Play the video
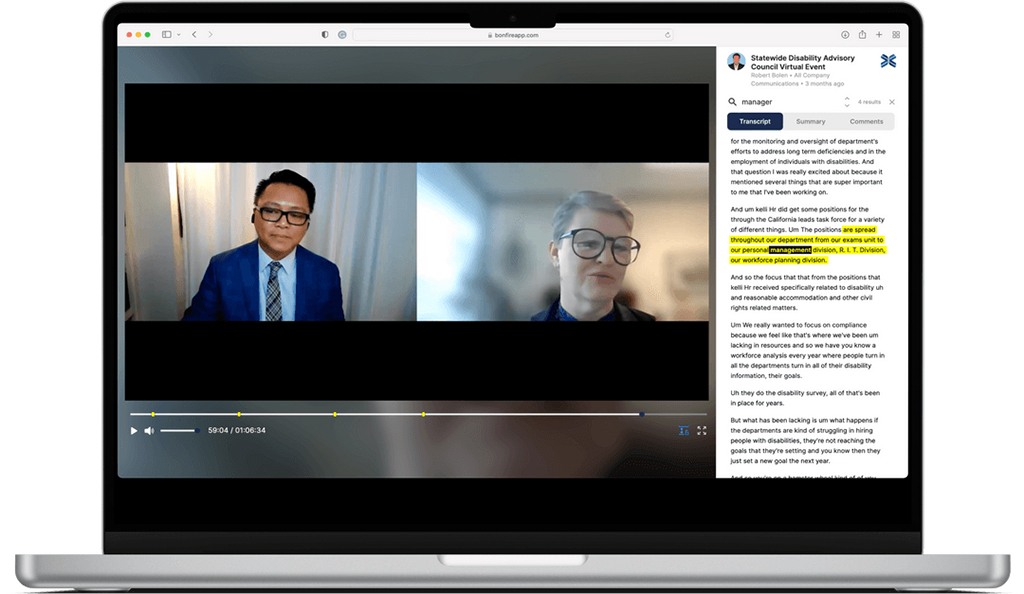The width and height of the screenshot is (1024, 594). pyautogui.click(x=134, y=431)
